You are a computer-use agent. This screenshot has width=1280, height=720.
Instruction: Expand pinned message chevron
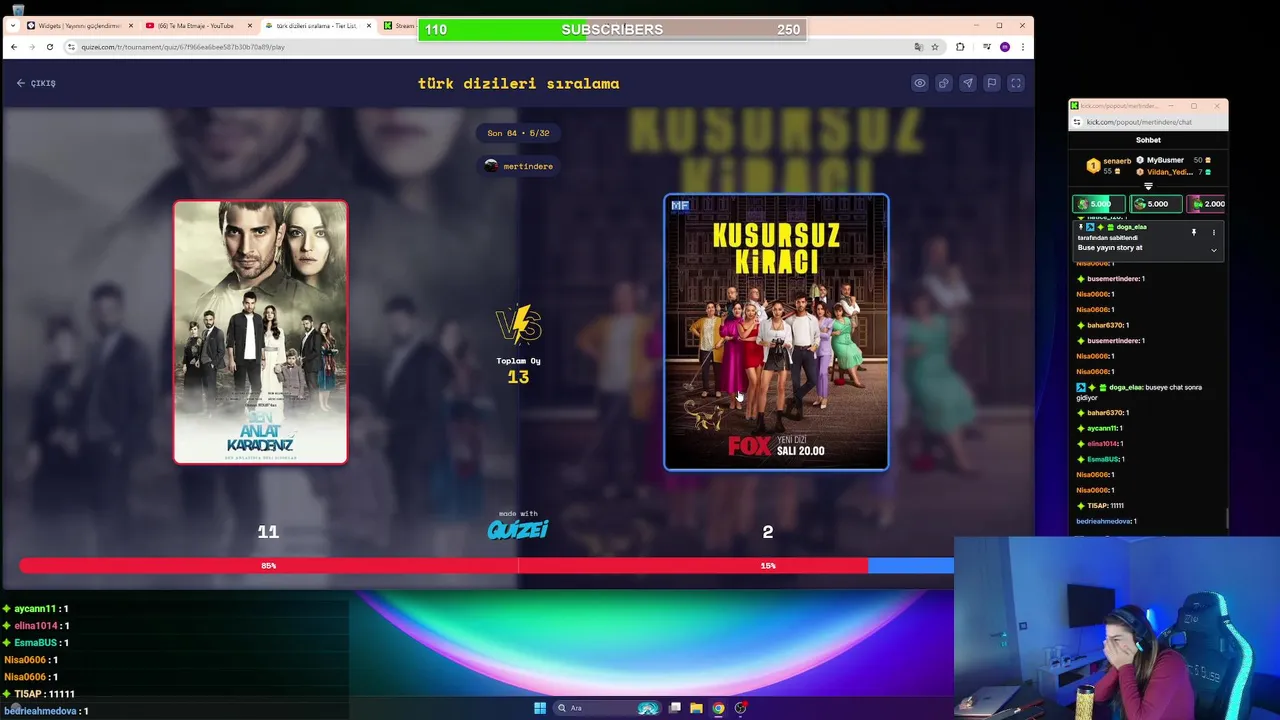coord(1214,250)
